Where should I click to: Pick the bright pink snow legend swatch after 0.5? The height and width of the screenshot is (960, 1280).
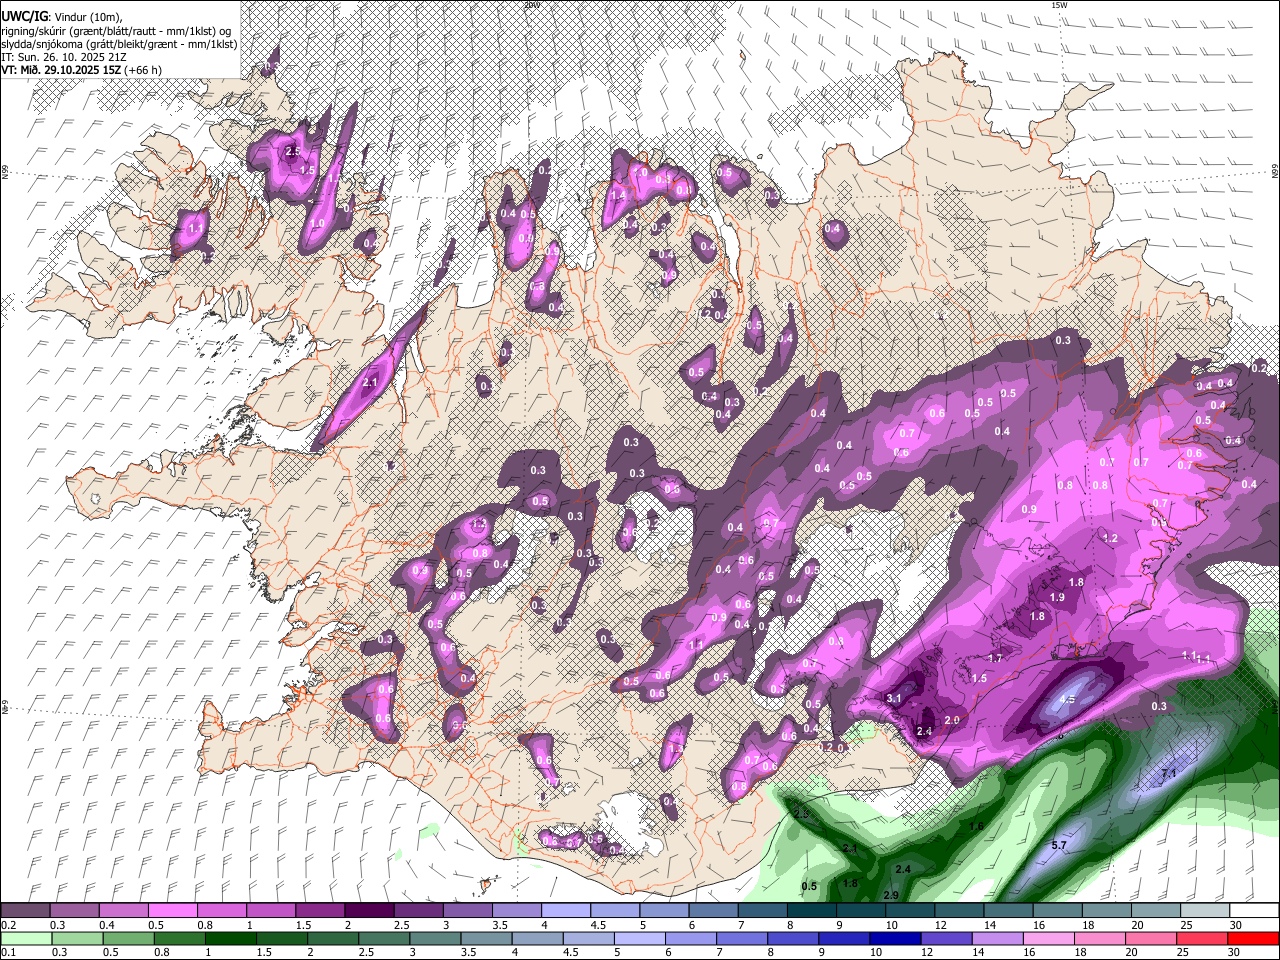(172, 911)
